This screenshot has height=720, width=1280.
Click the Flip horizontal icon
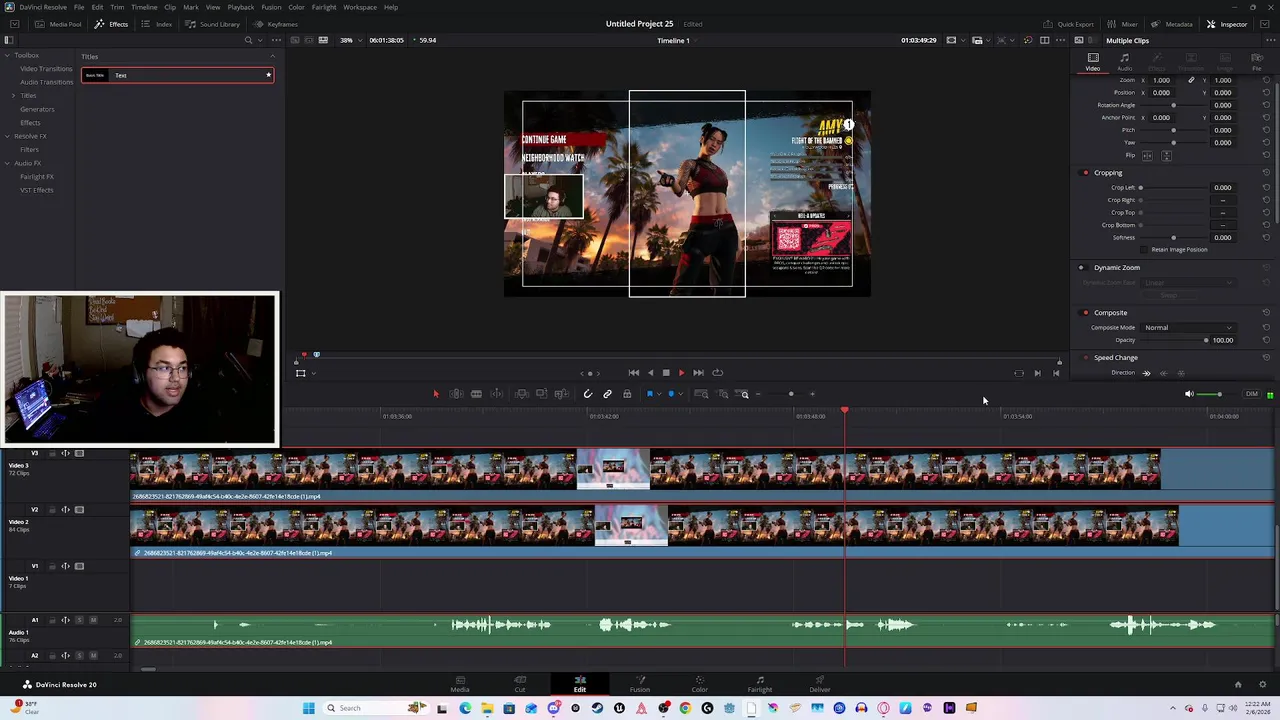tap(1147, 156)
